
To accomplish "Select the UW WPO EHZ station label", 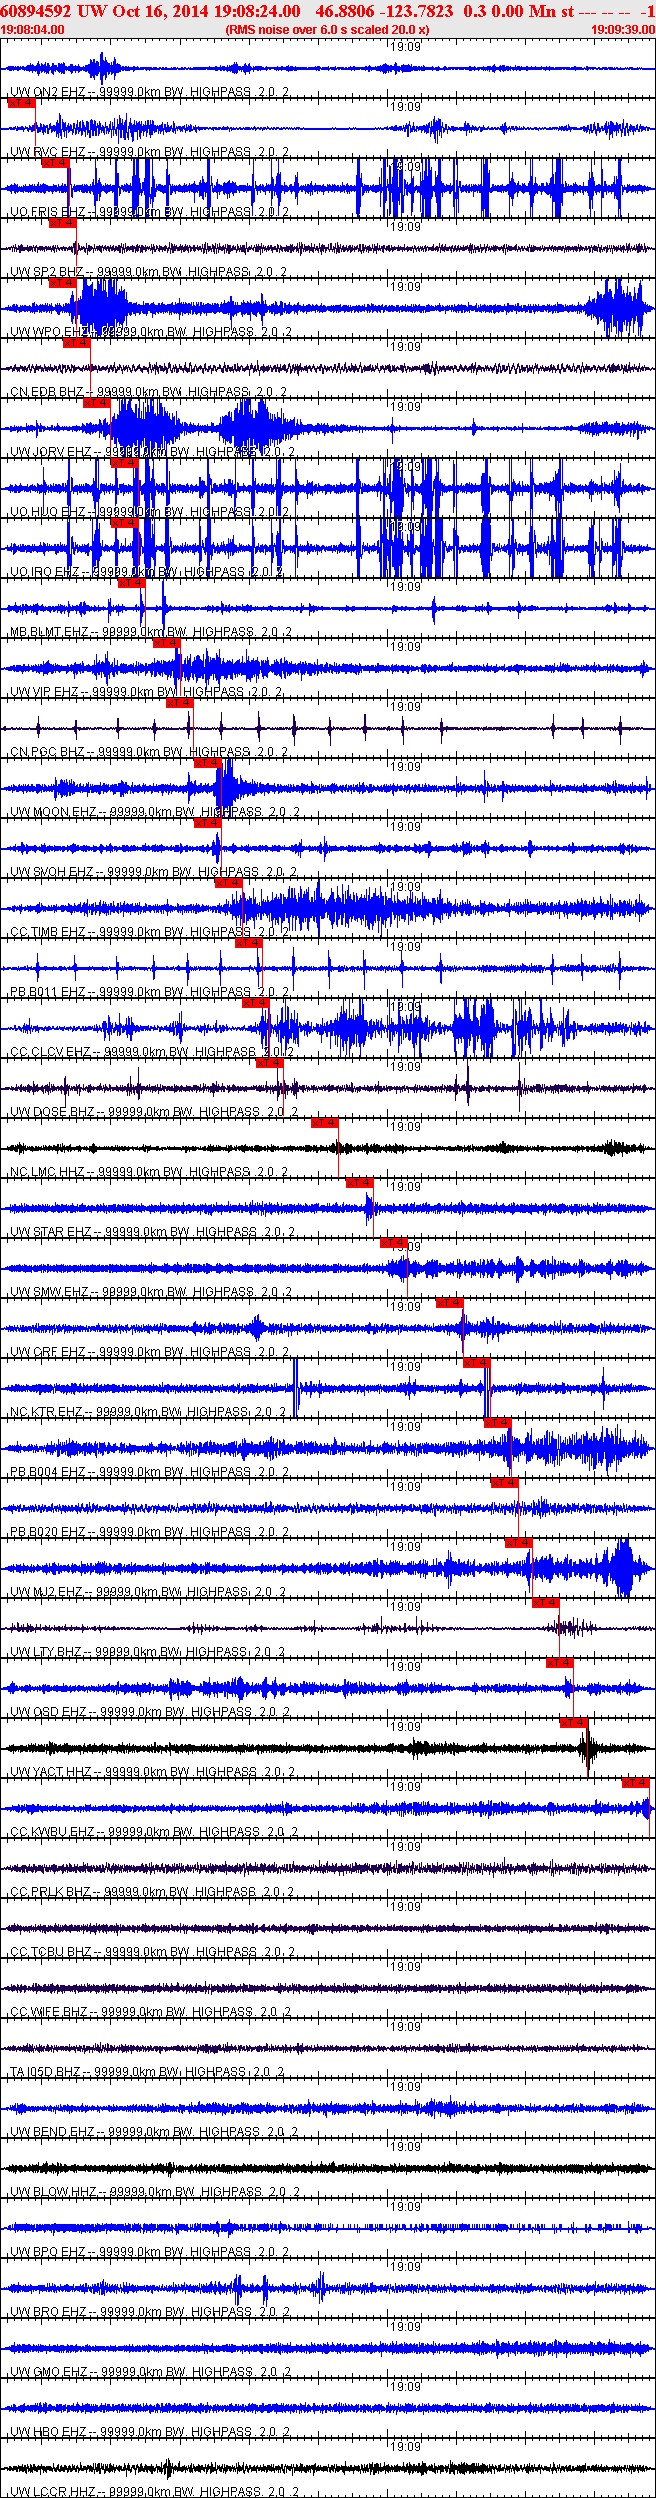I will 50,332.
